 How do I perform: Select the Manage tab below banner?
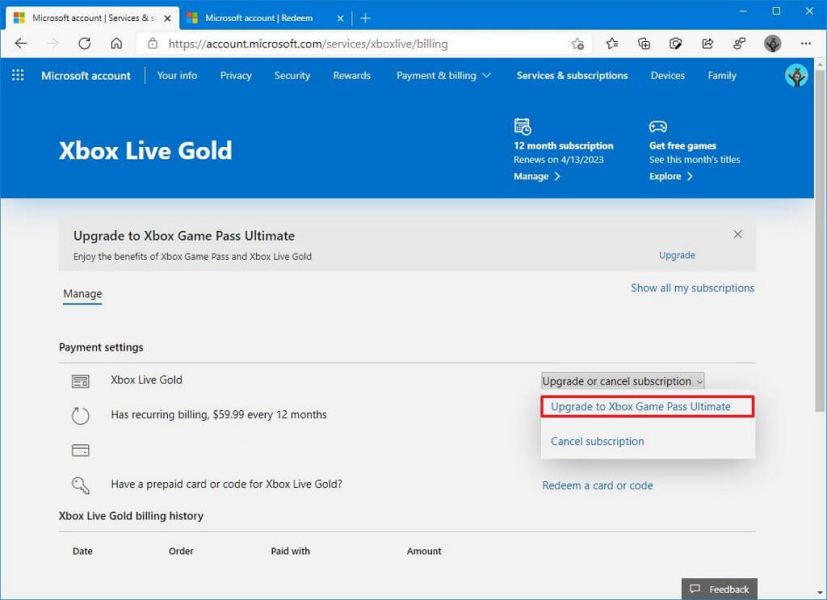(x=83, y=294)
